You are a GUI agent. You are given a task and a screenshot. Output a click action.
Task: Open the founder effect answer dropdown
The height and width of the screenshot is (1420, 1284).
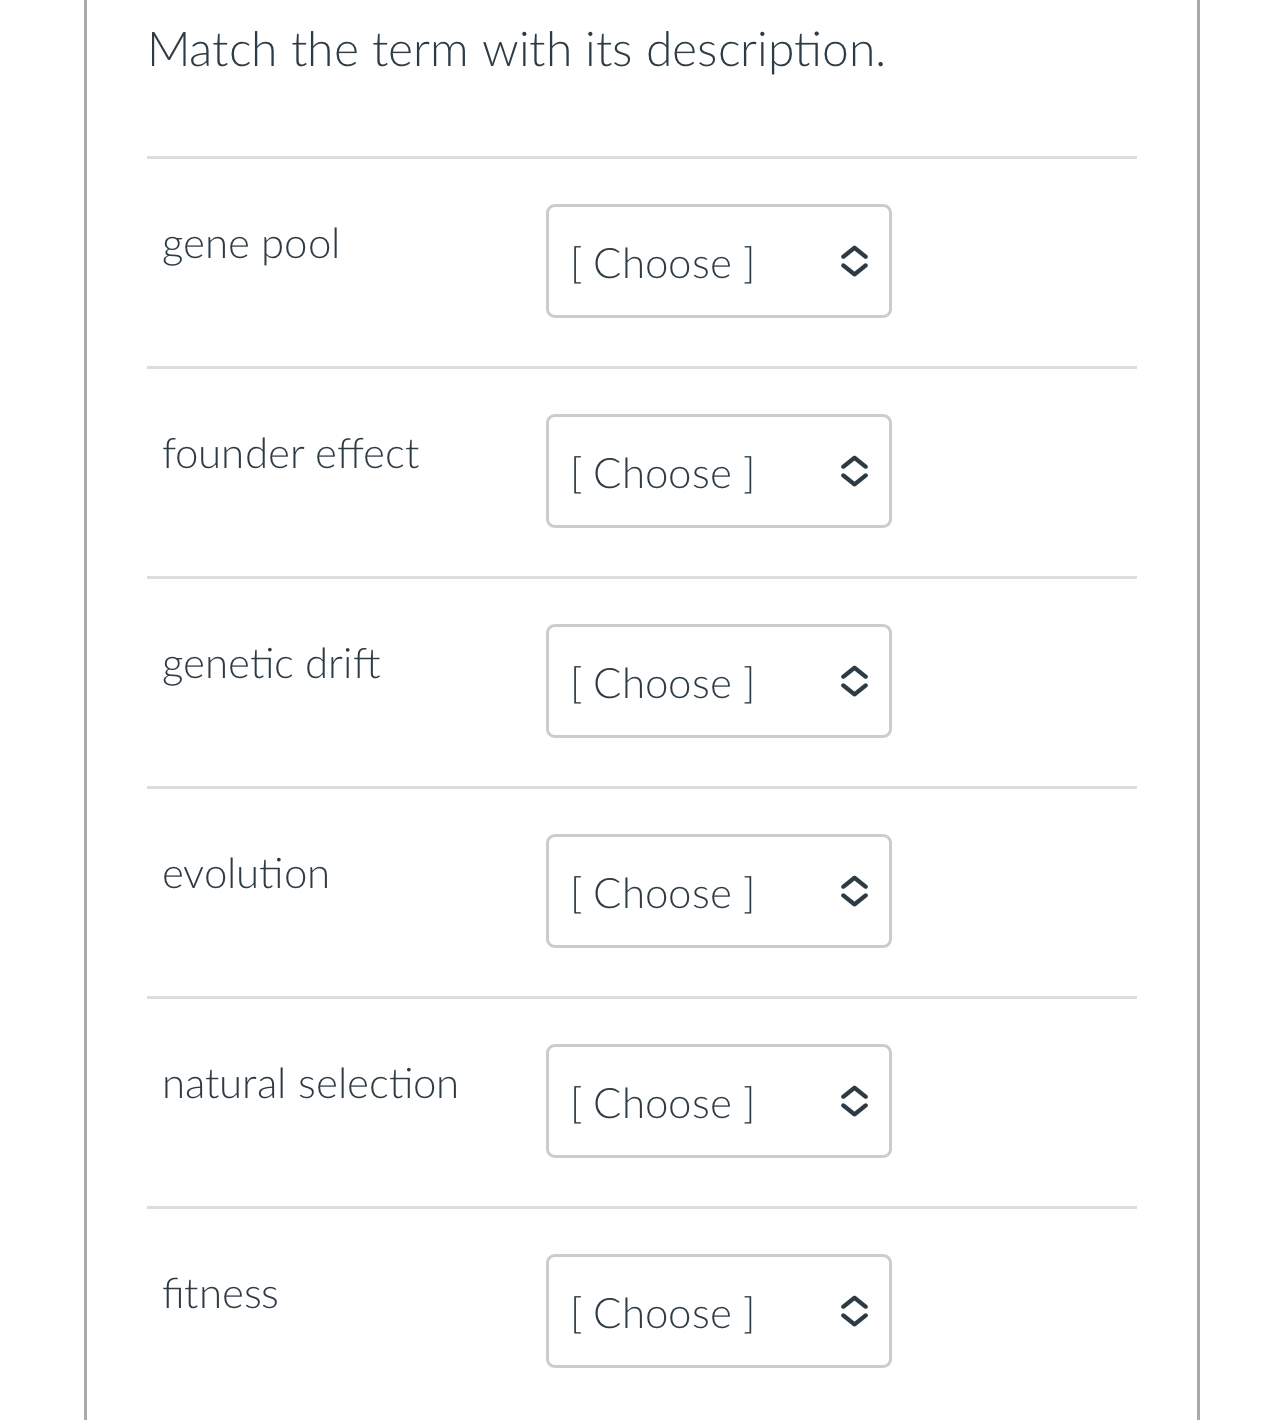pyautogui.click(x=718, y=472)
